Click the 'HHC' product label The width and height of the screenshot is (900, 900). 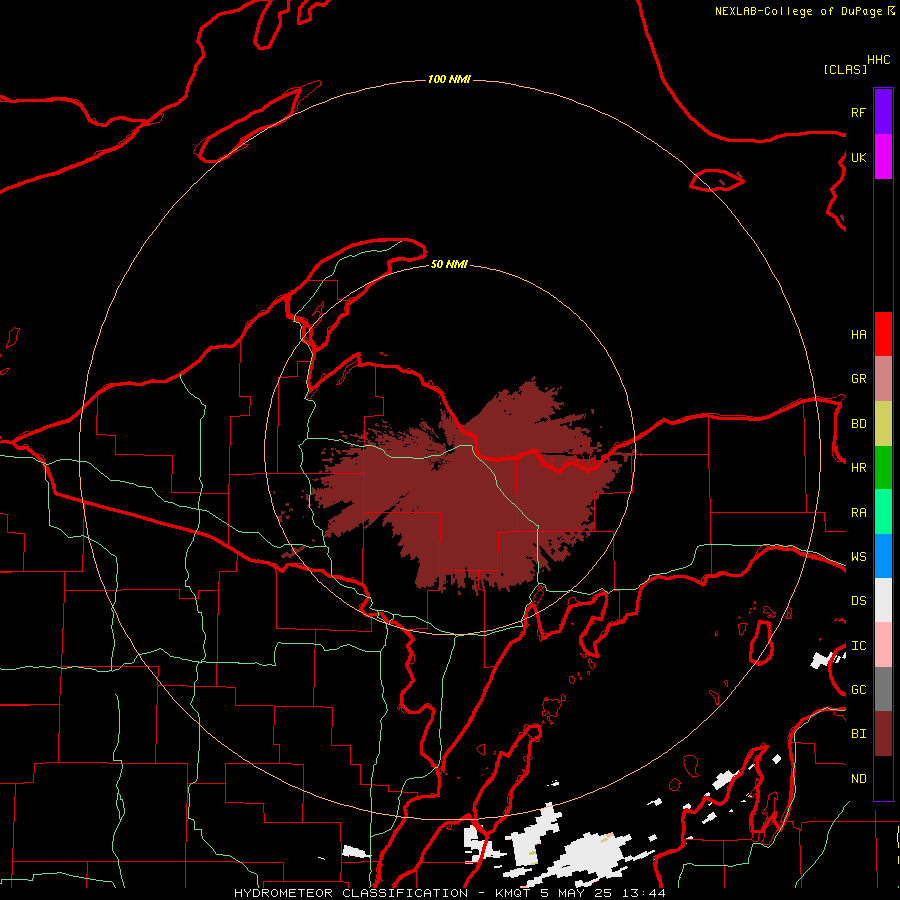878,60
